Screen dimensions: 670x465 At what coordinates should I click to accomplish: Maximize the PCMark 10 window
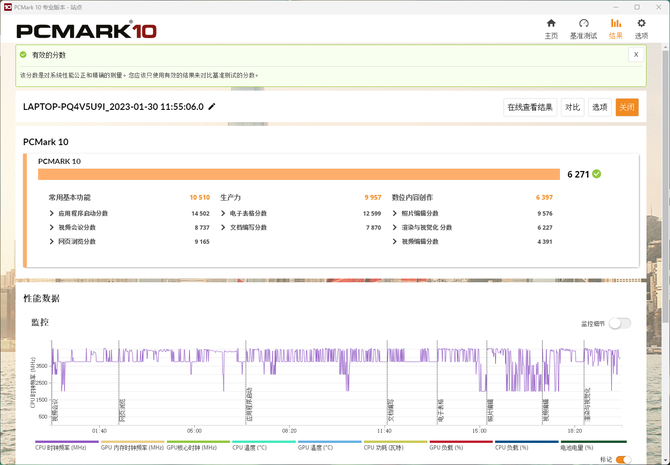[x=637, y=7]
